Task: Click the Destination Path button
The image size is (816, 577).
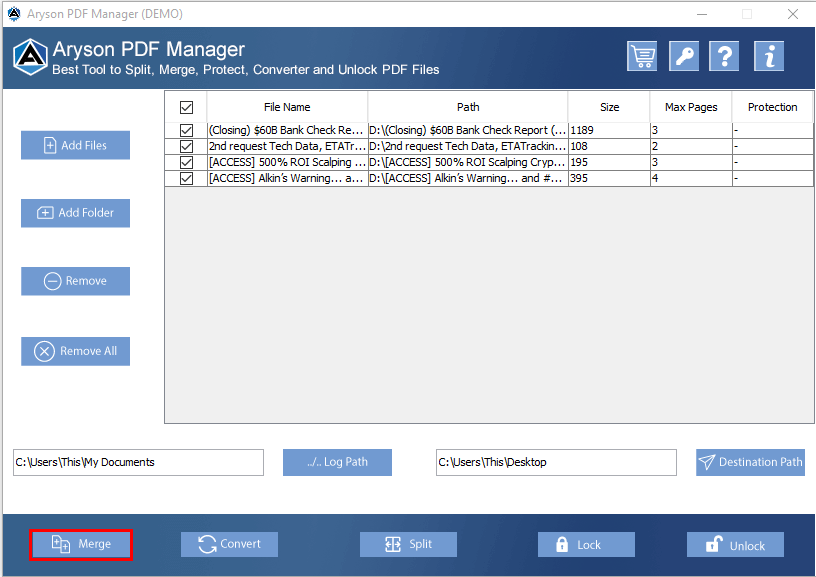Action: (x=750, y=462)
